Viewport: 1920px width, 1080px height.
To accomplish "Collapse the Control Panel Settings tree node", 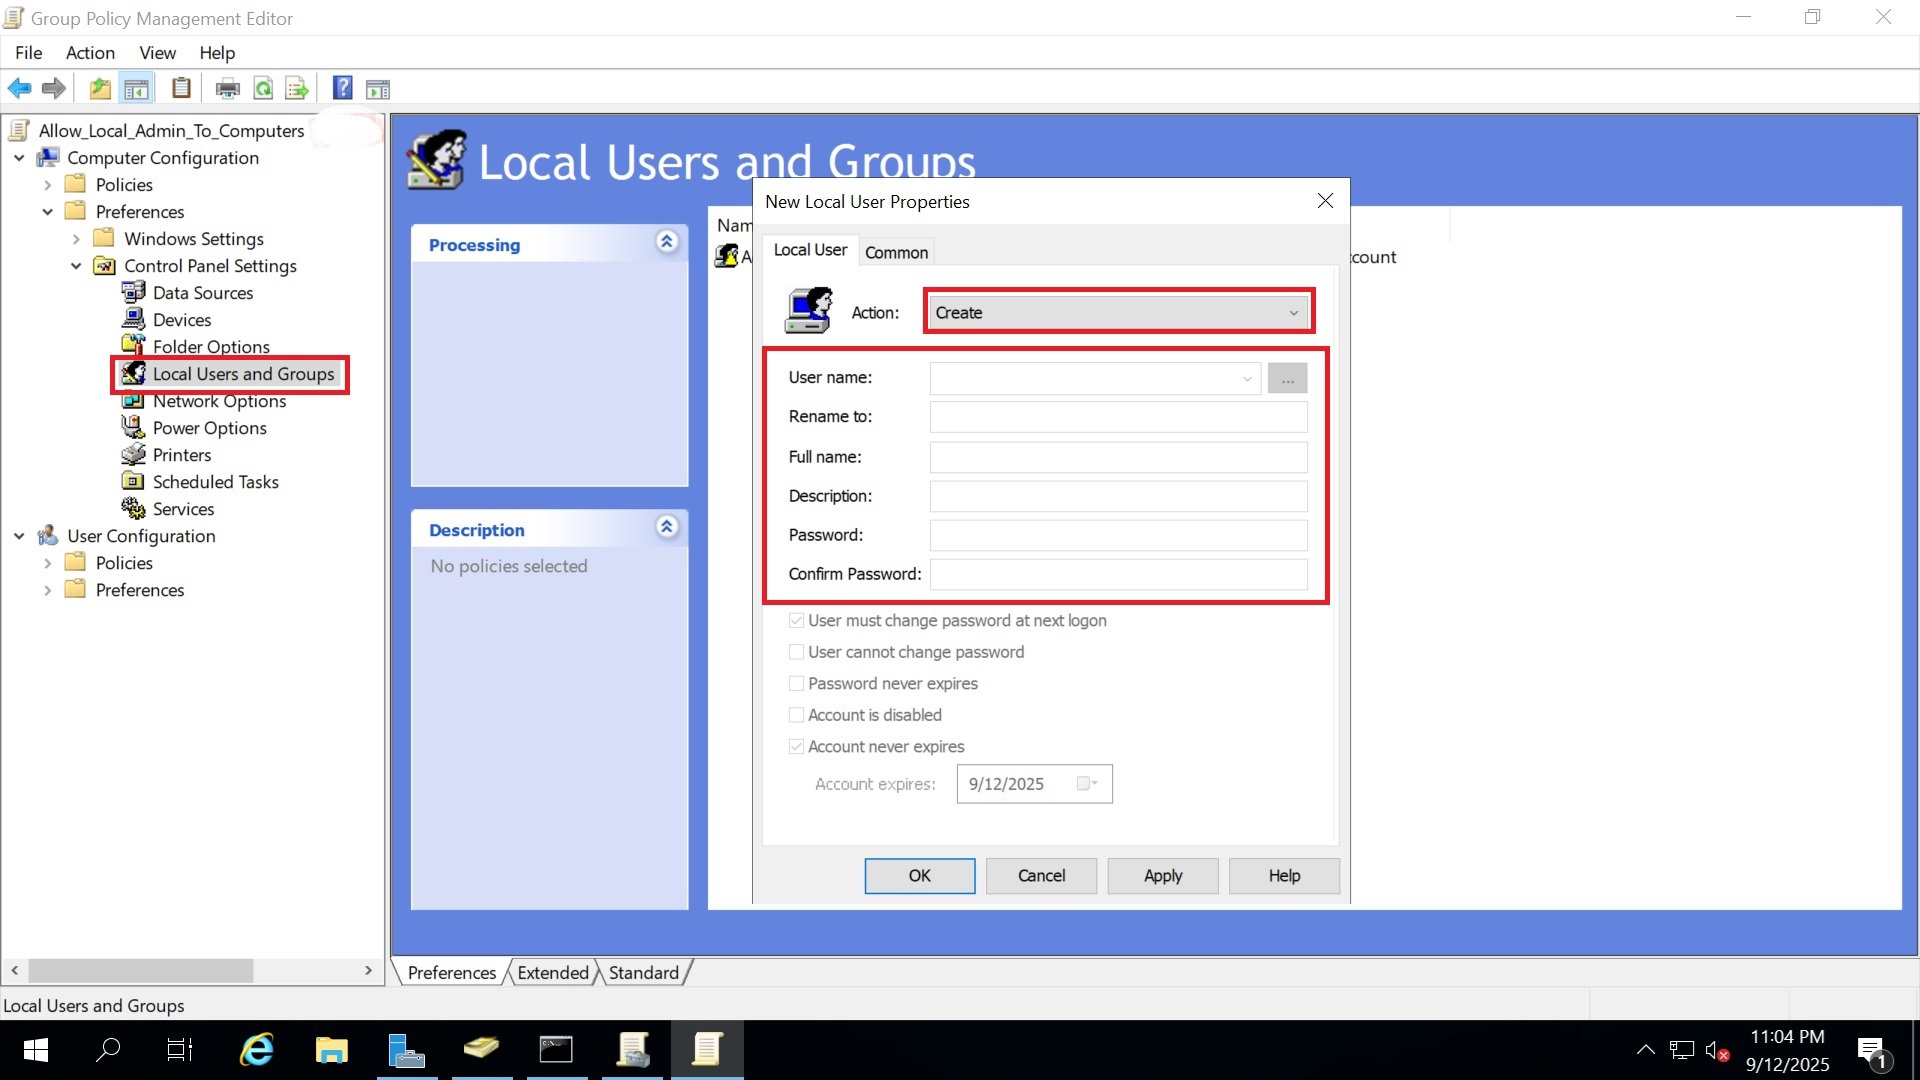I will 75,266.
